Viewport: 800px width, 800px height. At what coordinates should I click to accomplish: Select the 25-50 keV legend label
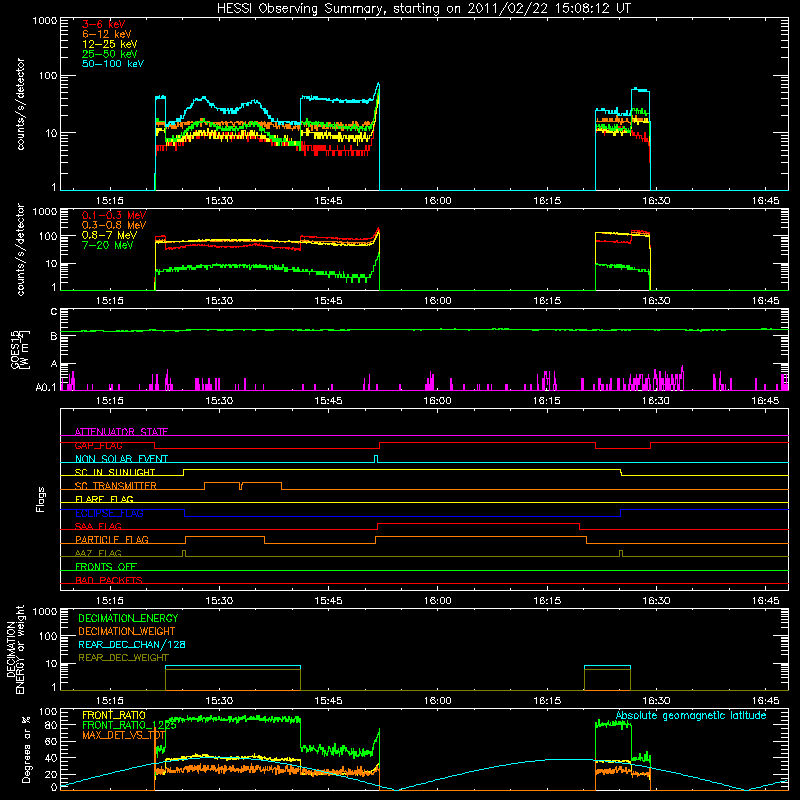tap(110, 54)
